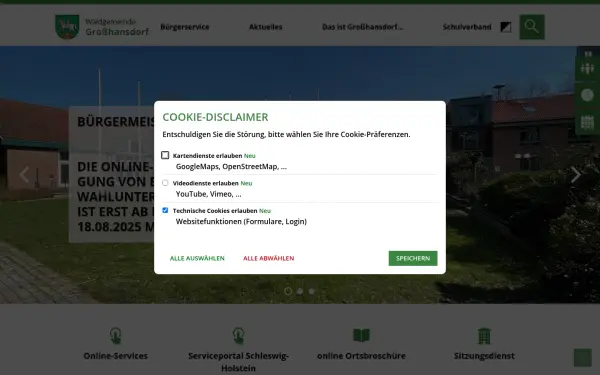
Task: Open the Aktuelles menu
Action: [266, 27]
